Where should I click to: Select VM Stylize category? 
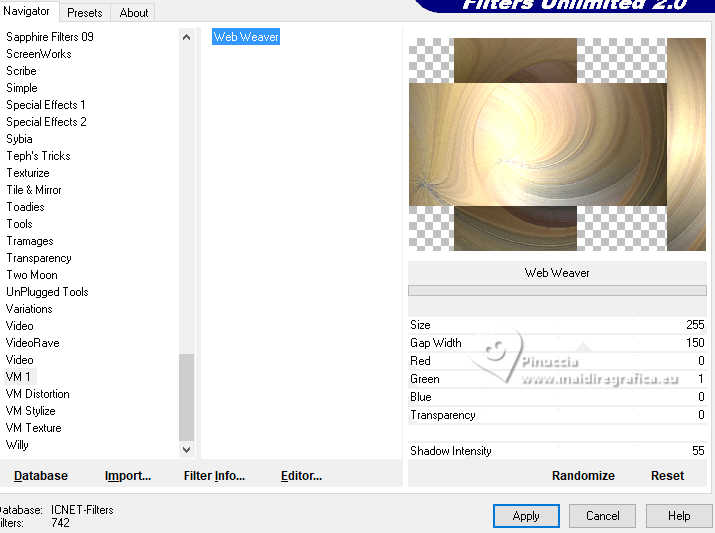click(31, 411)
